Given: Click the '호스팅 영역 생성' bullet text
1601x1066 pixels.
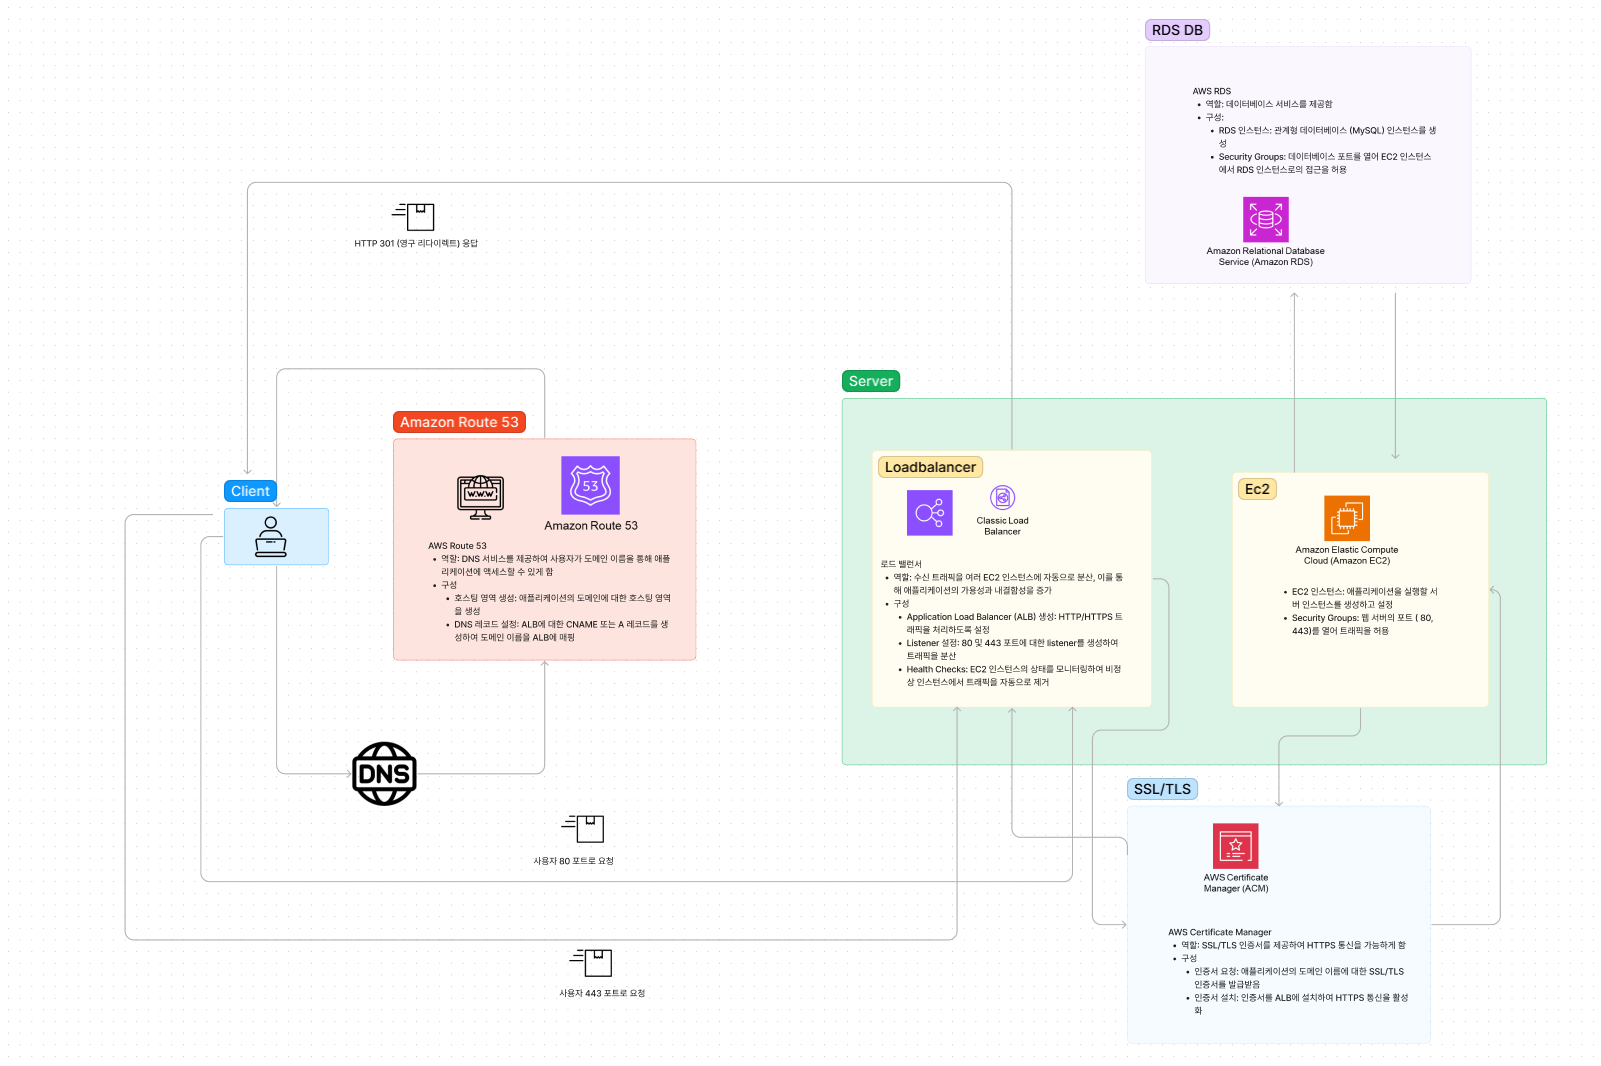Looking at the screenshot, I should pyautogui.click(x=562, y=604).
